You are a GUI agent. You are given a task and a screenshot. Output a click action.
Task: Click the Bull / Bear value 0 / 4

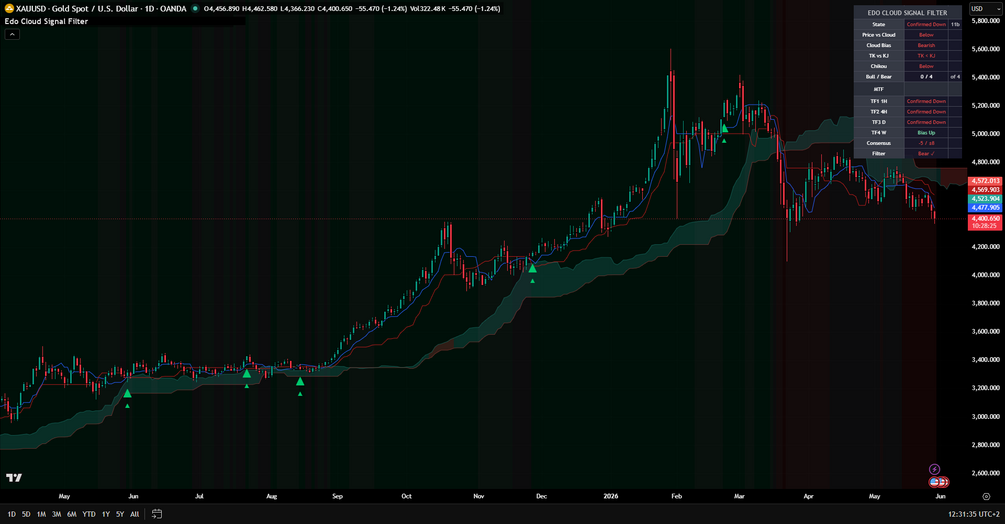point(926,77)
